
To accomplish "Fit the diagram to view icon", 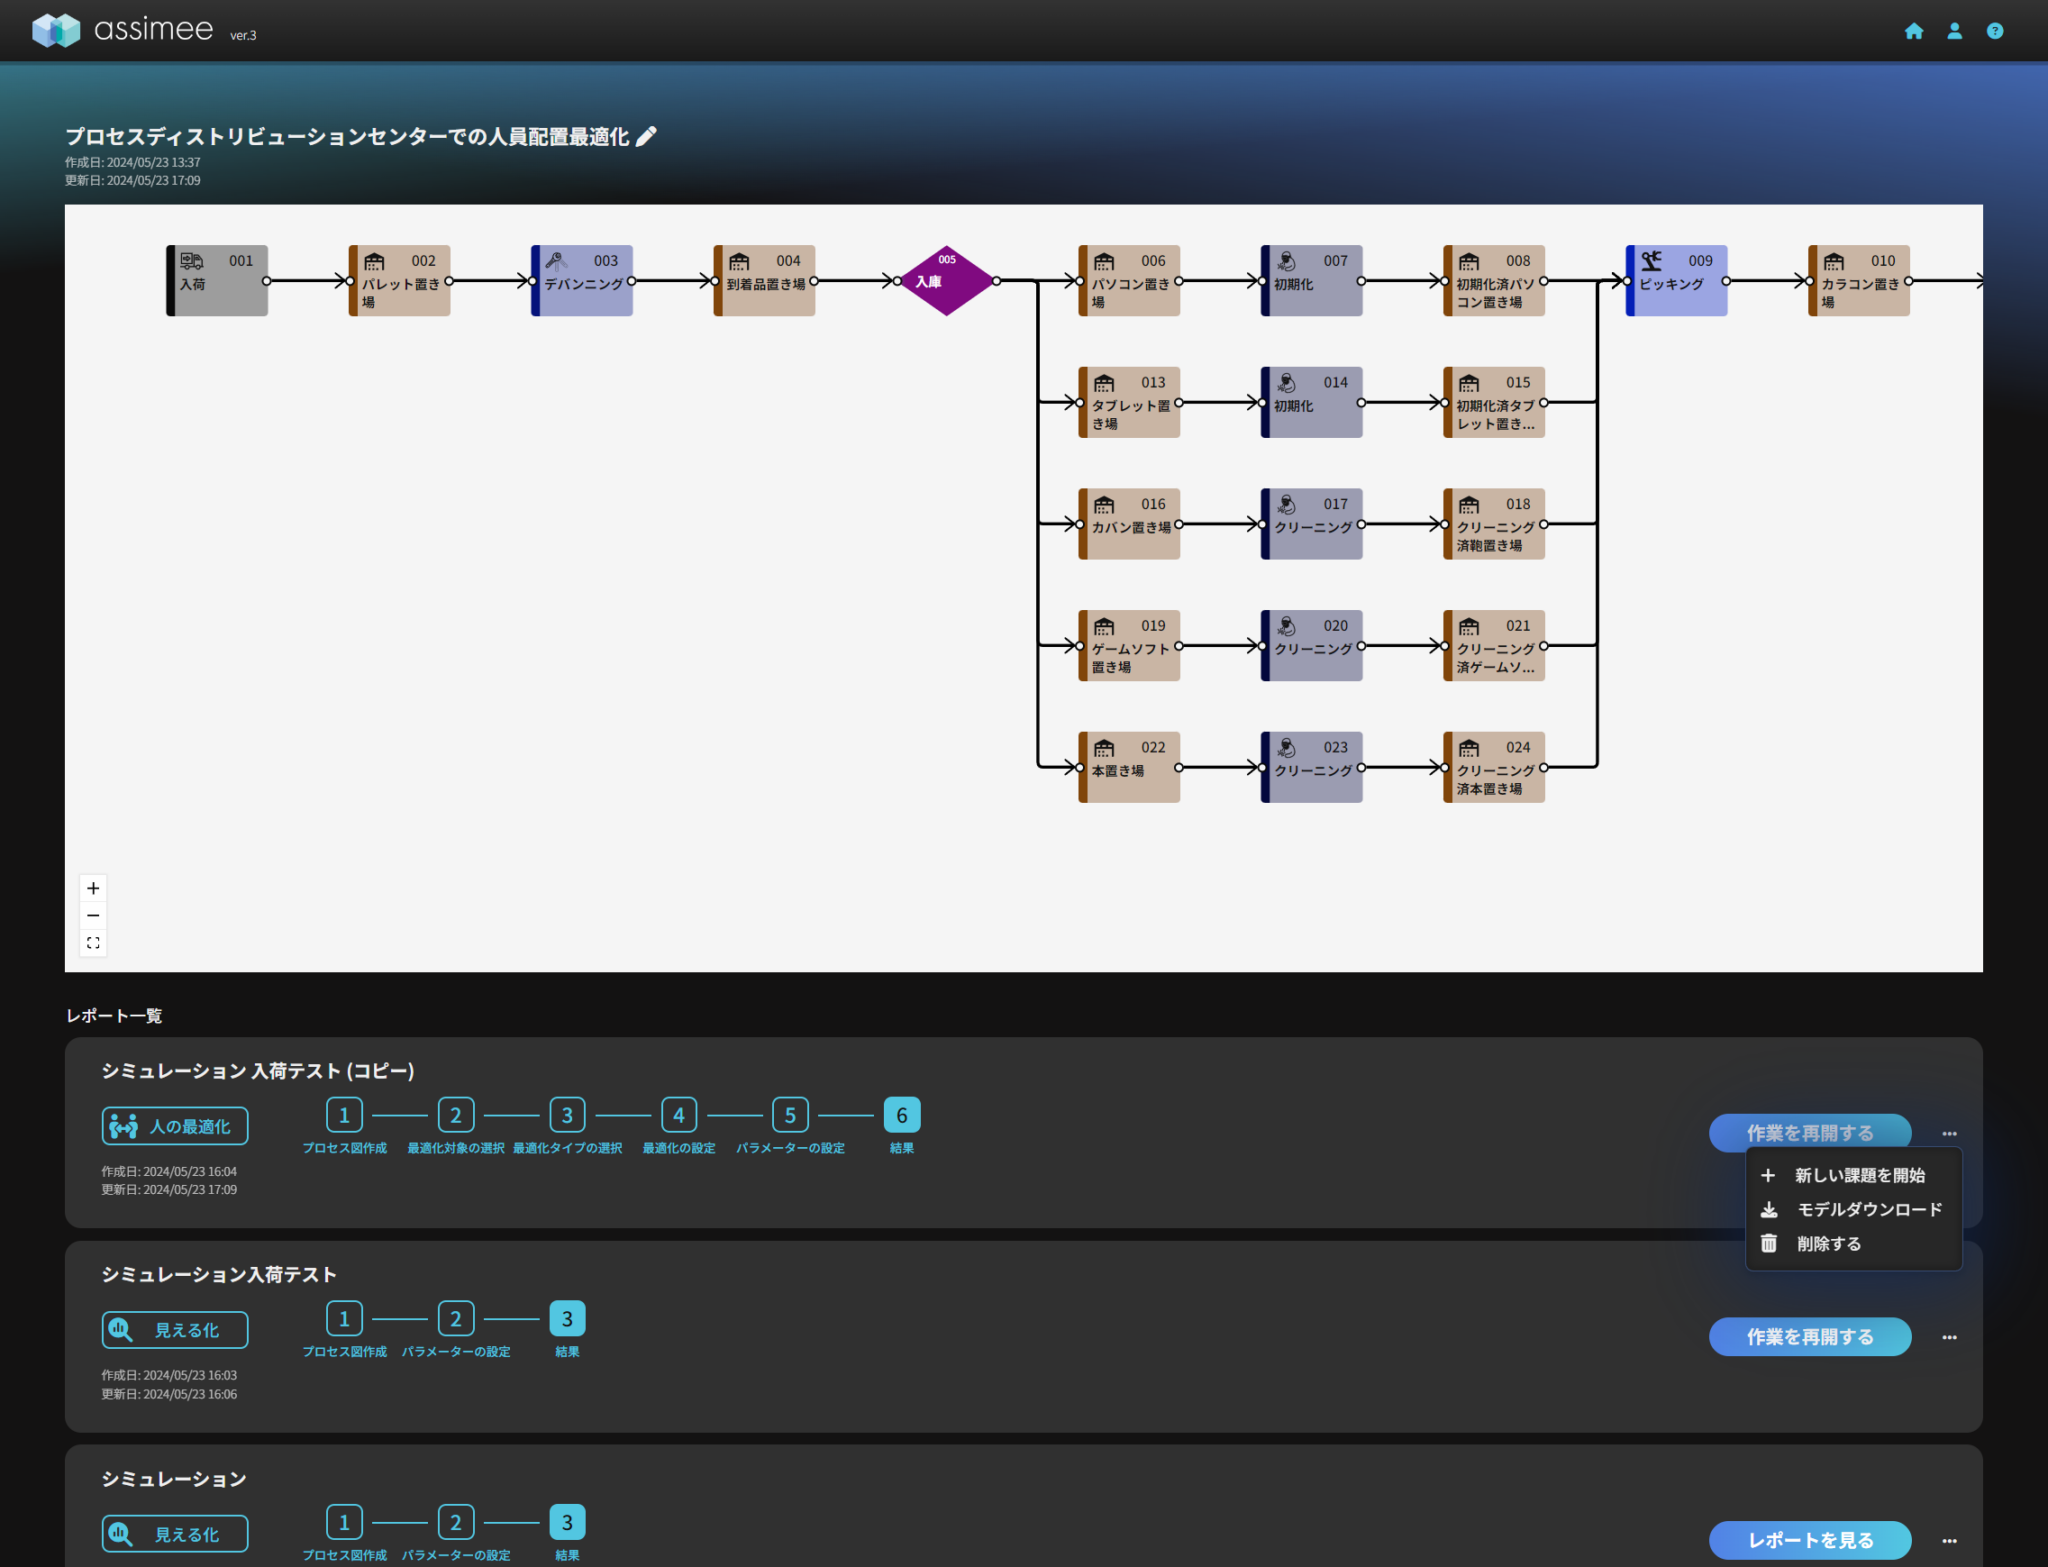I will click(x=93, y=943).
